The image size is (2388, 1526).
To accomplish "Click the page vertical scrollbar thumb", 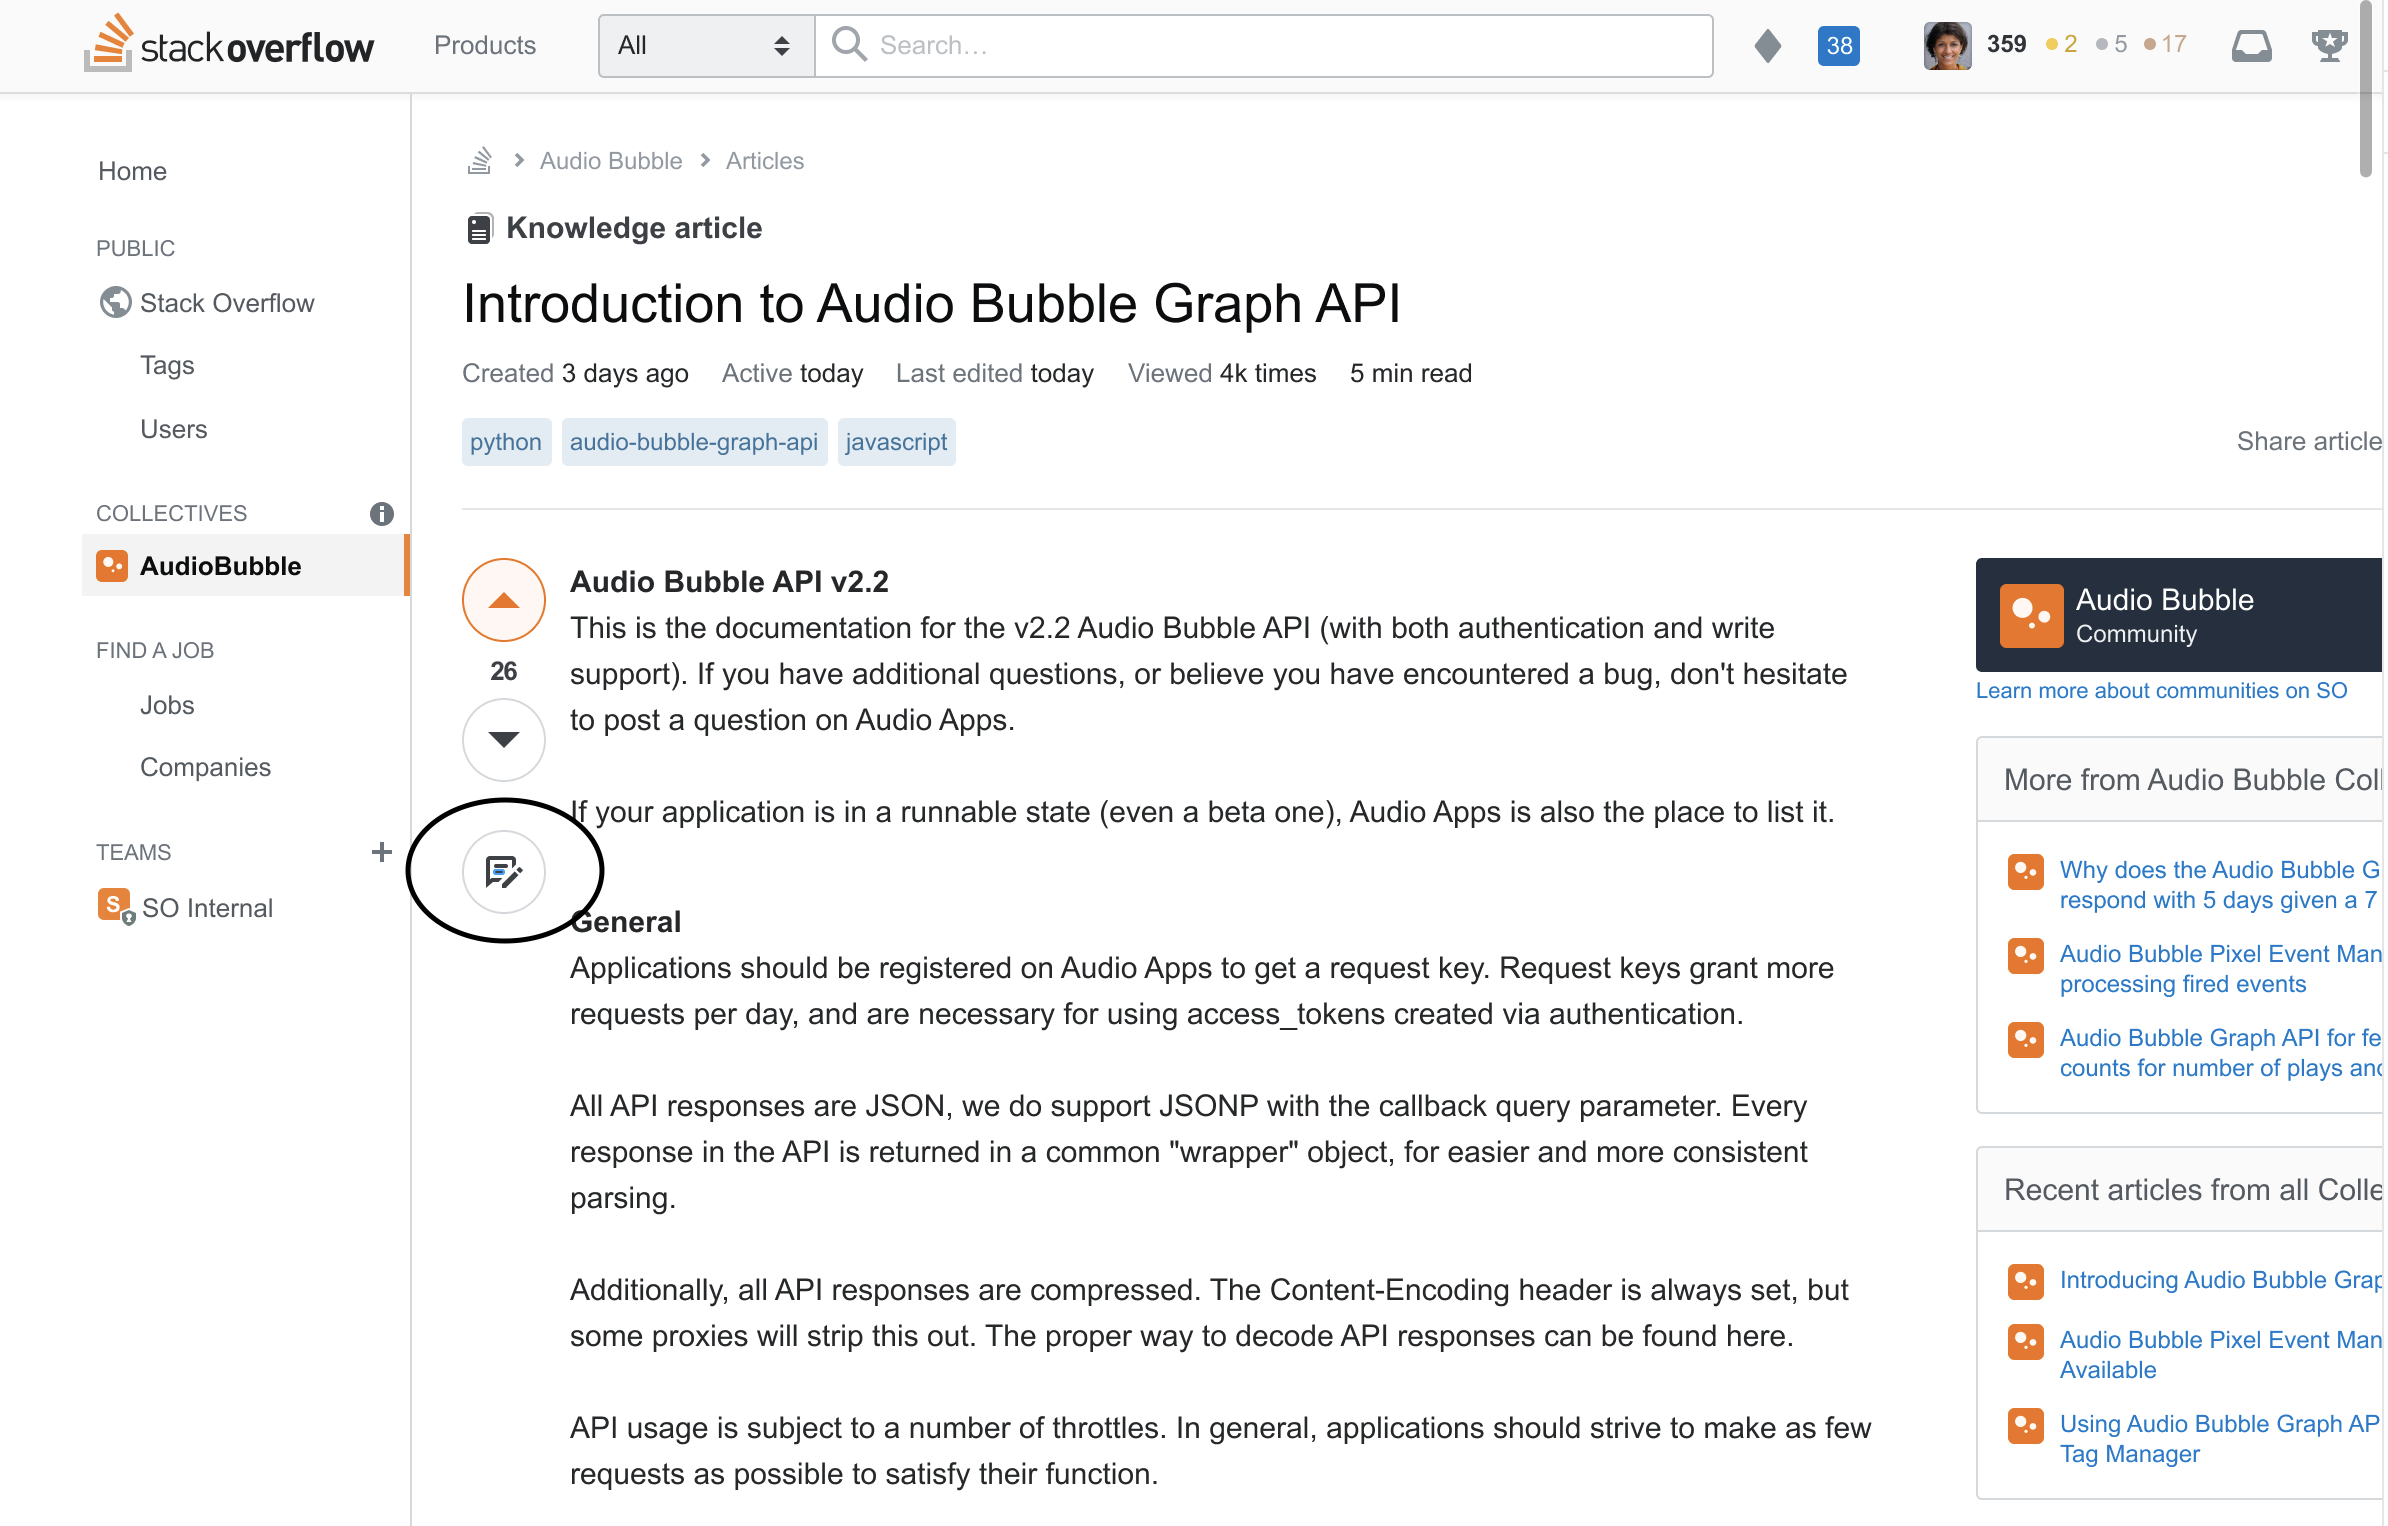I will click(2365, 90).
